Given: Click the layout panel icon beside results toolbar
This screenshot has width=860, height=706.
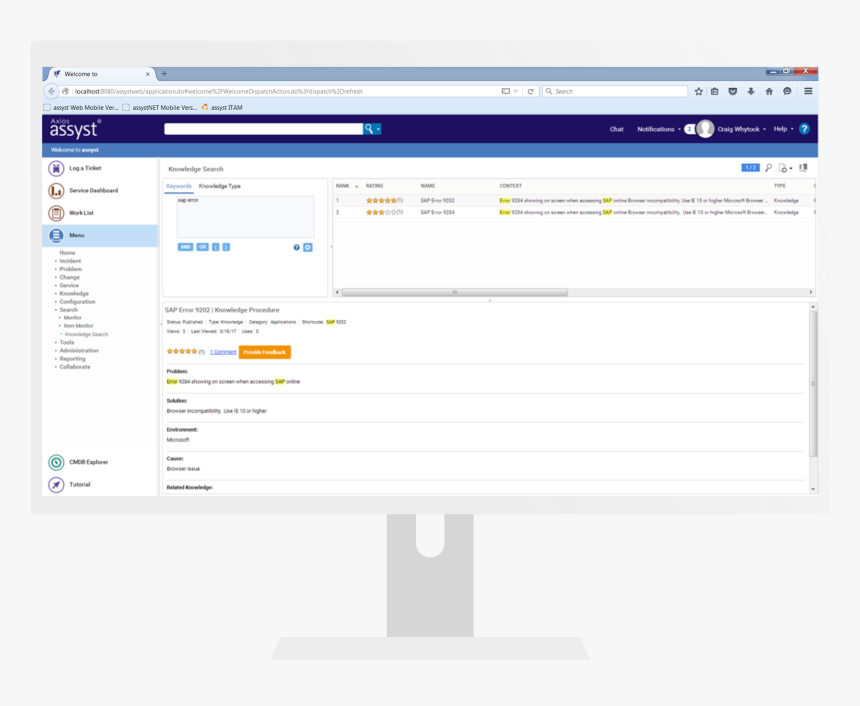Looking at the screenshot, I should [804, 168].
